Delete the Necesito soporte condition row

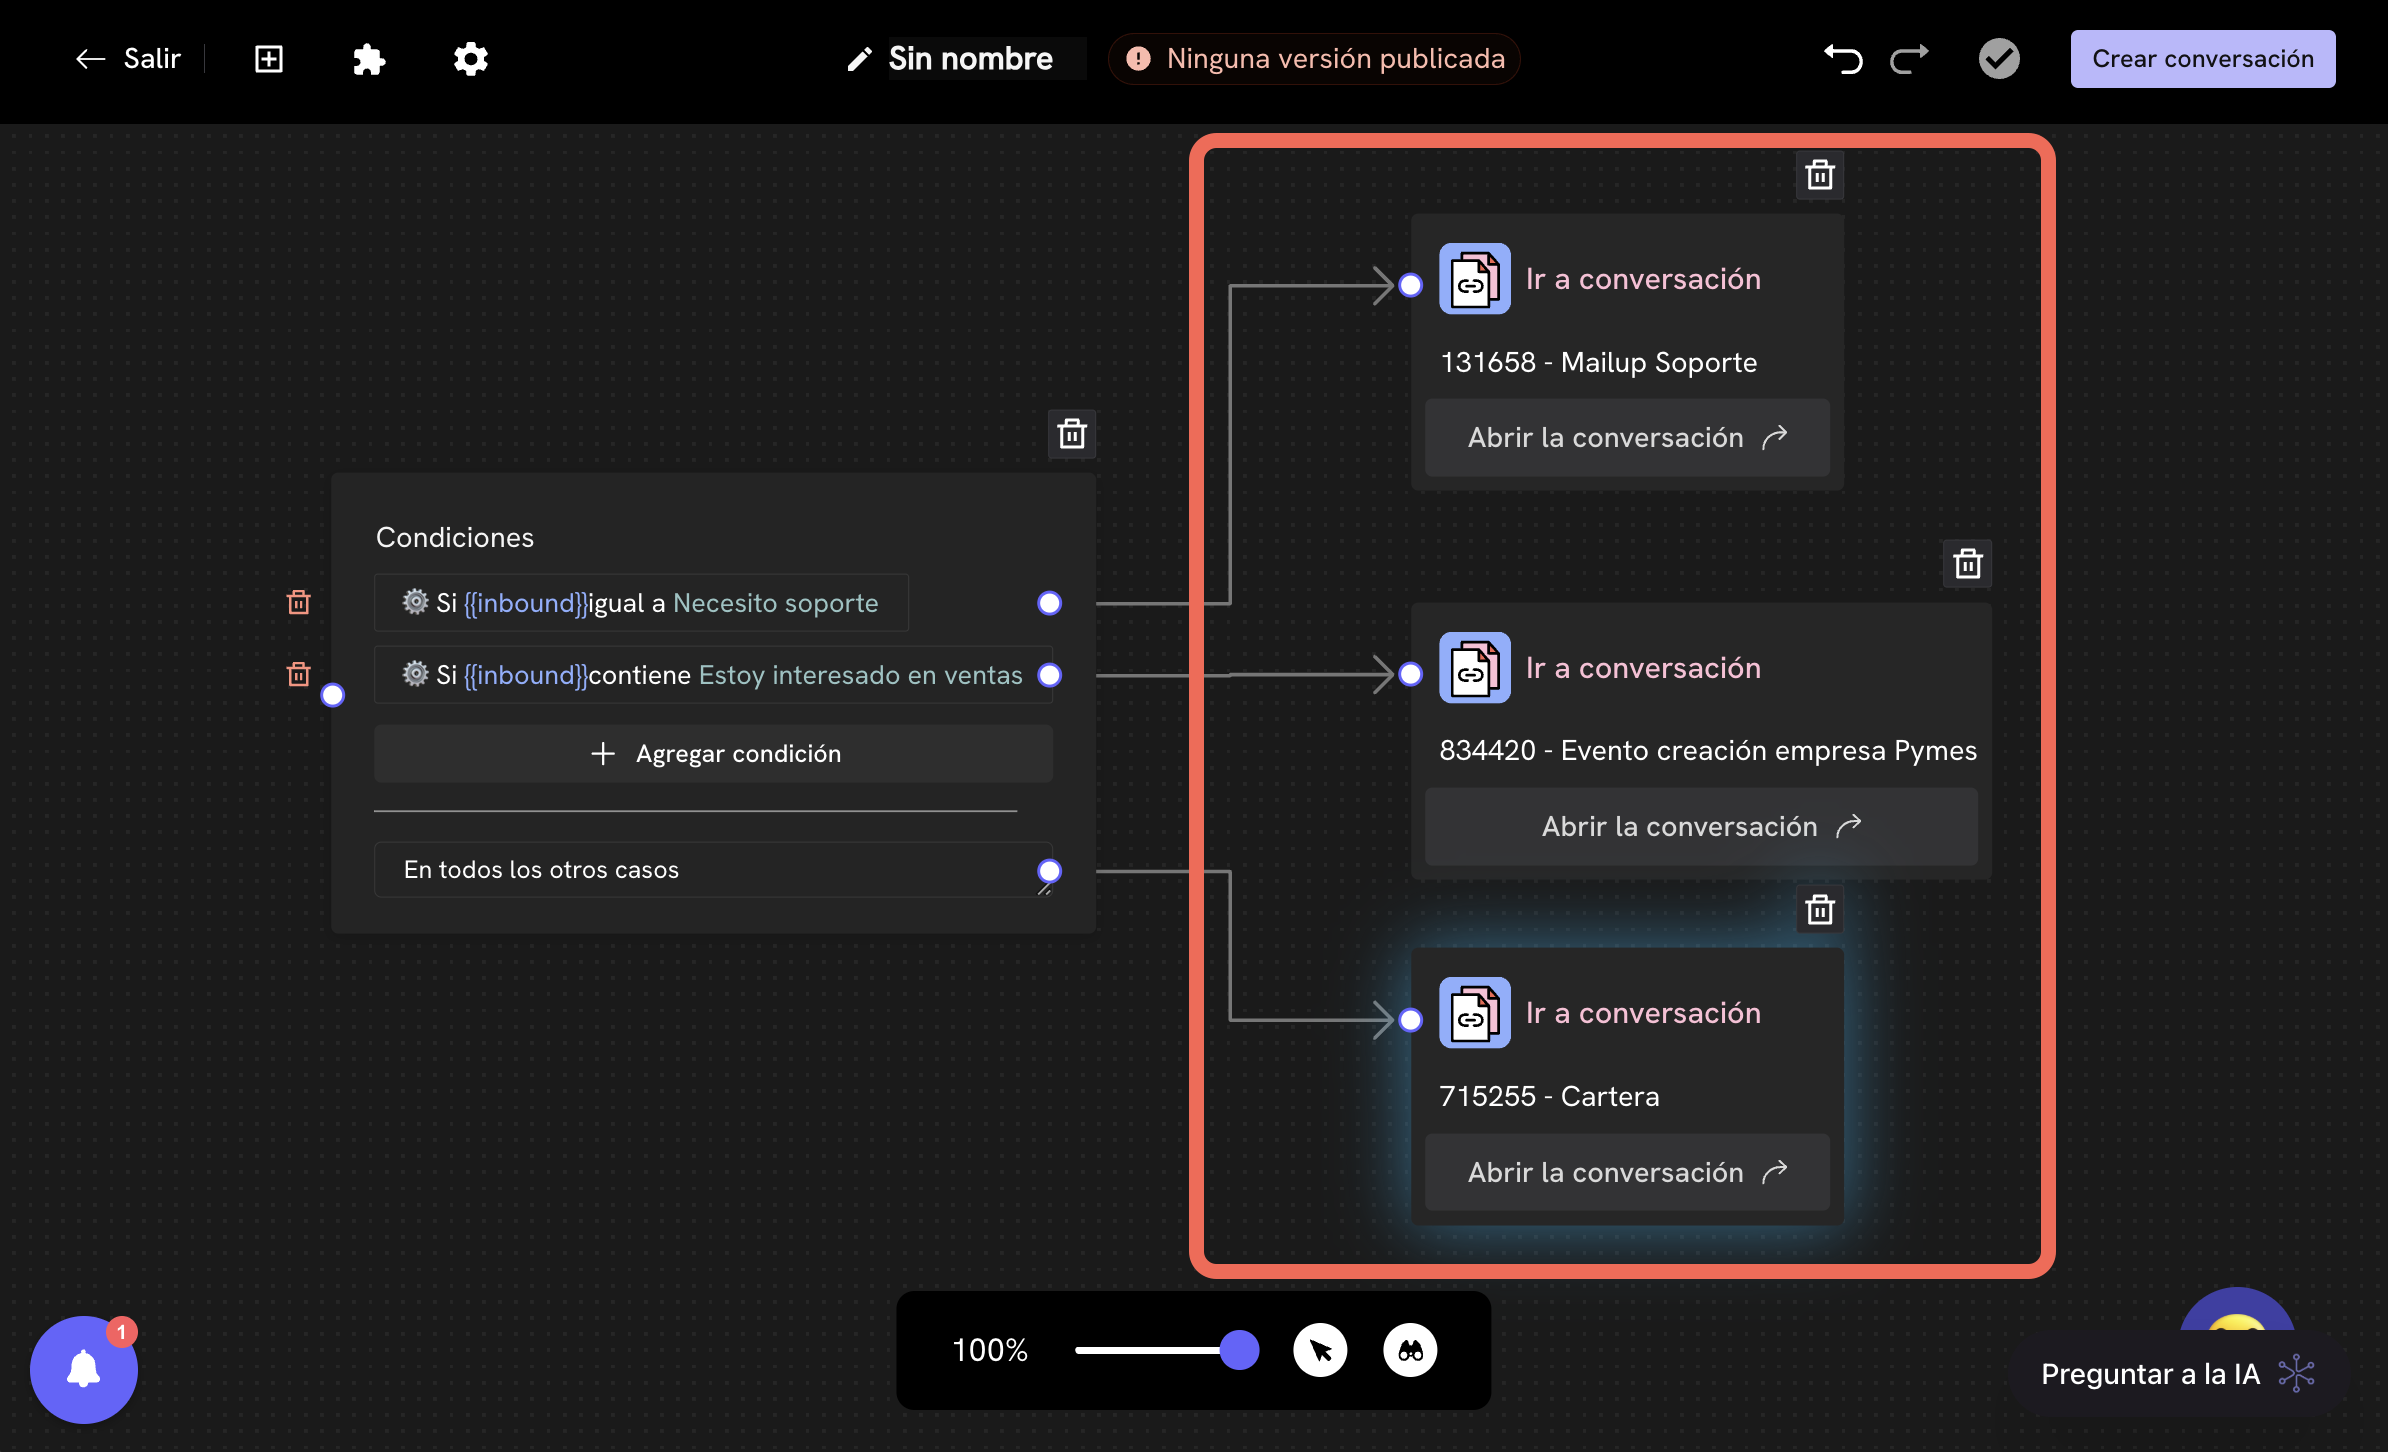click(298, 602)
